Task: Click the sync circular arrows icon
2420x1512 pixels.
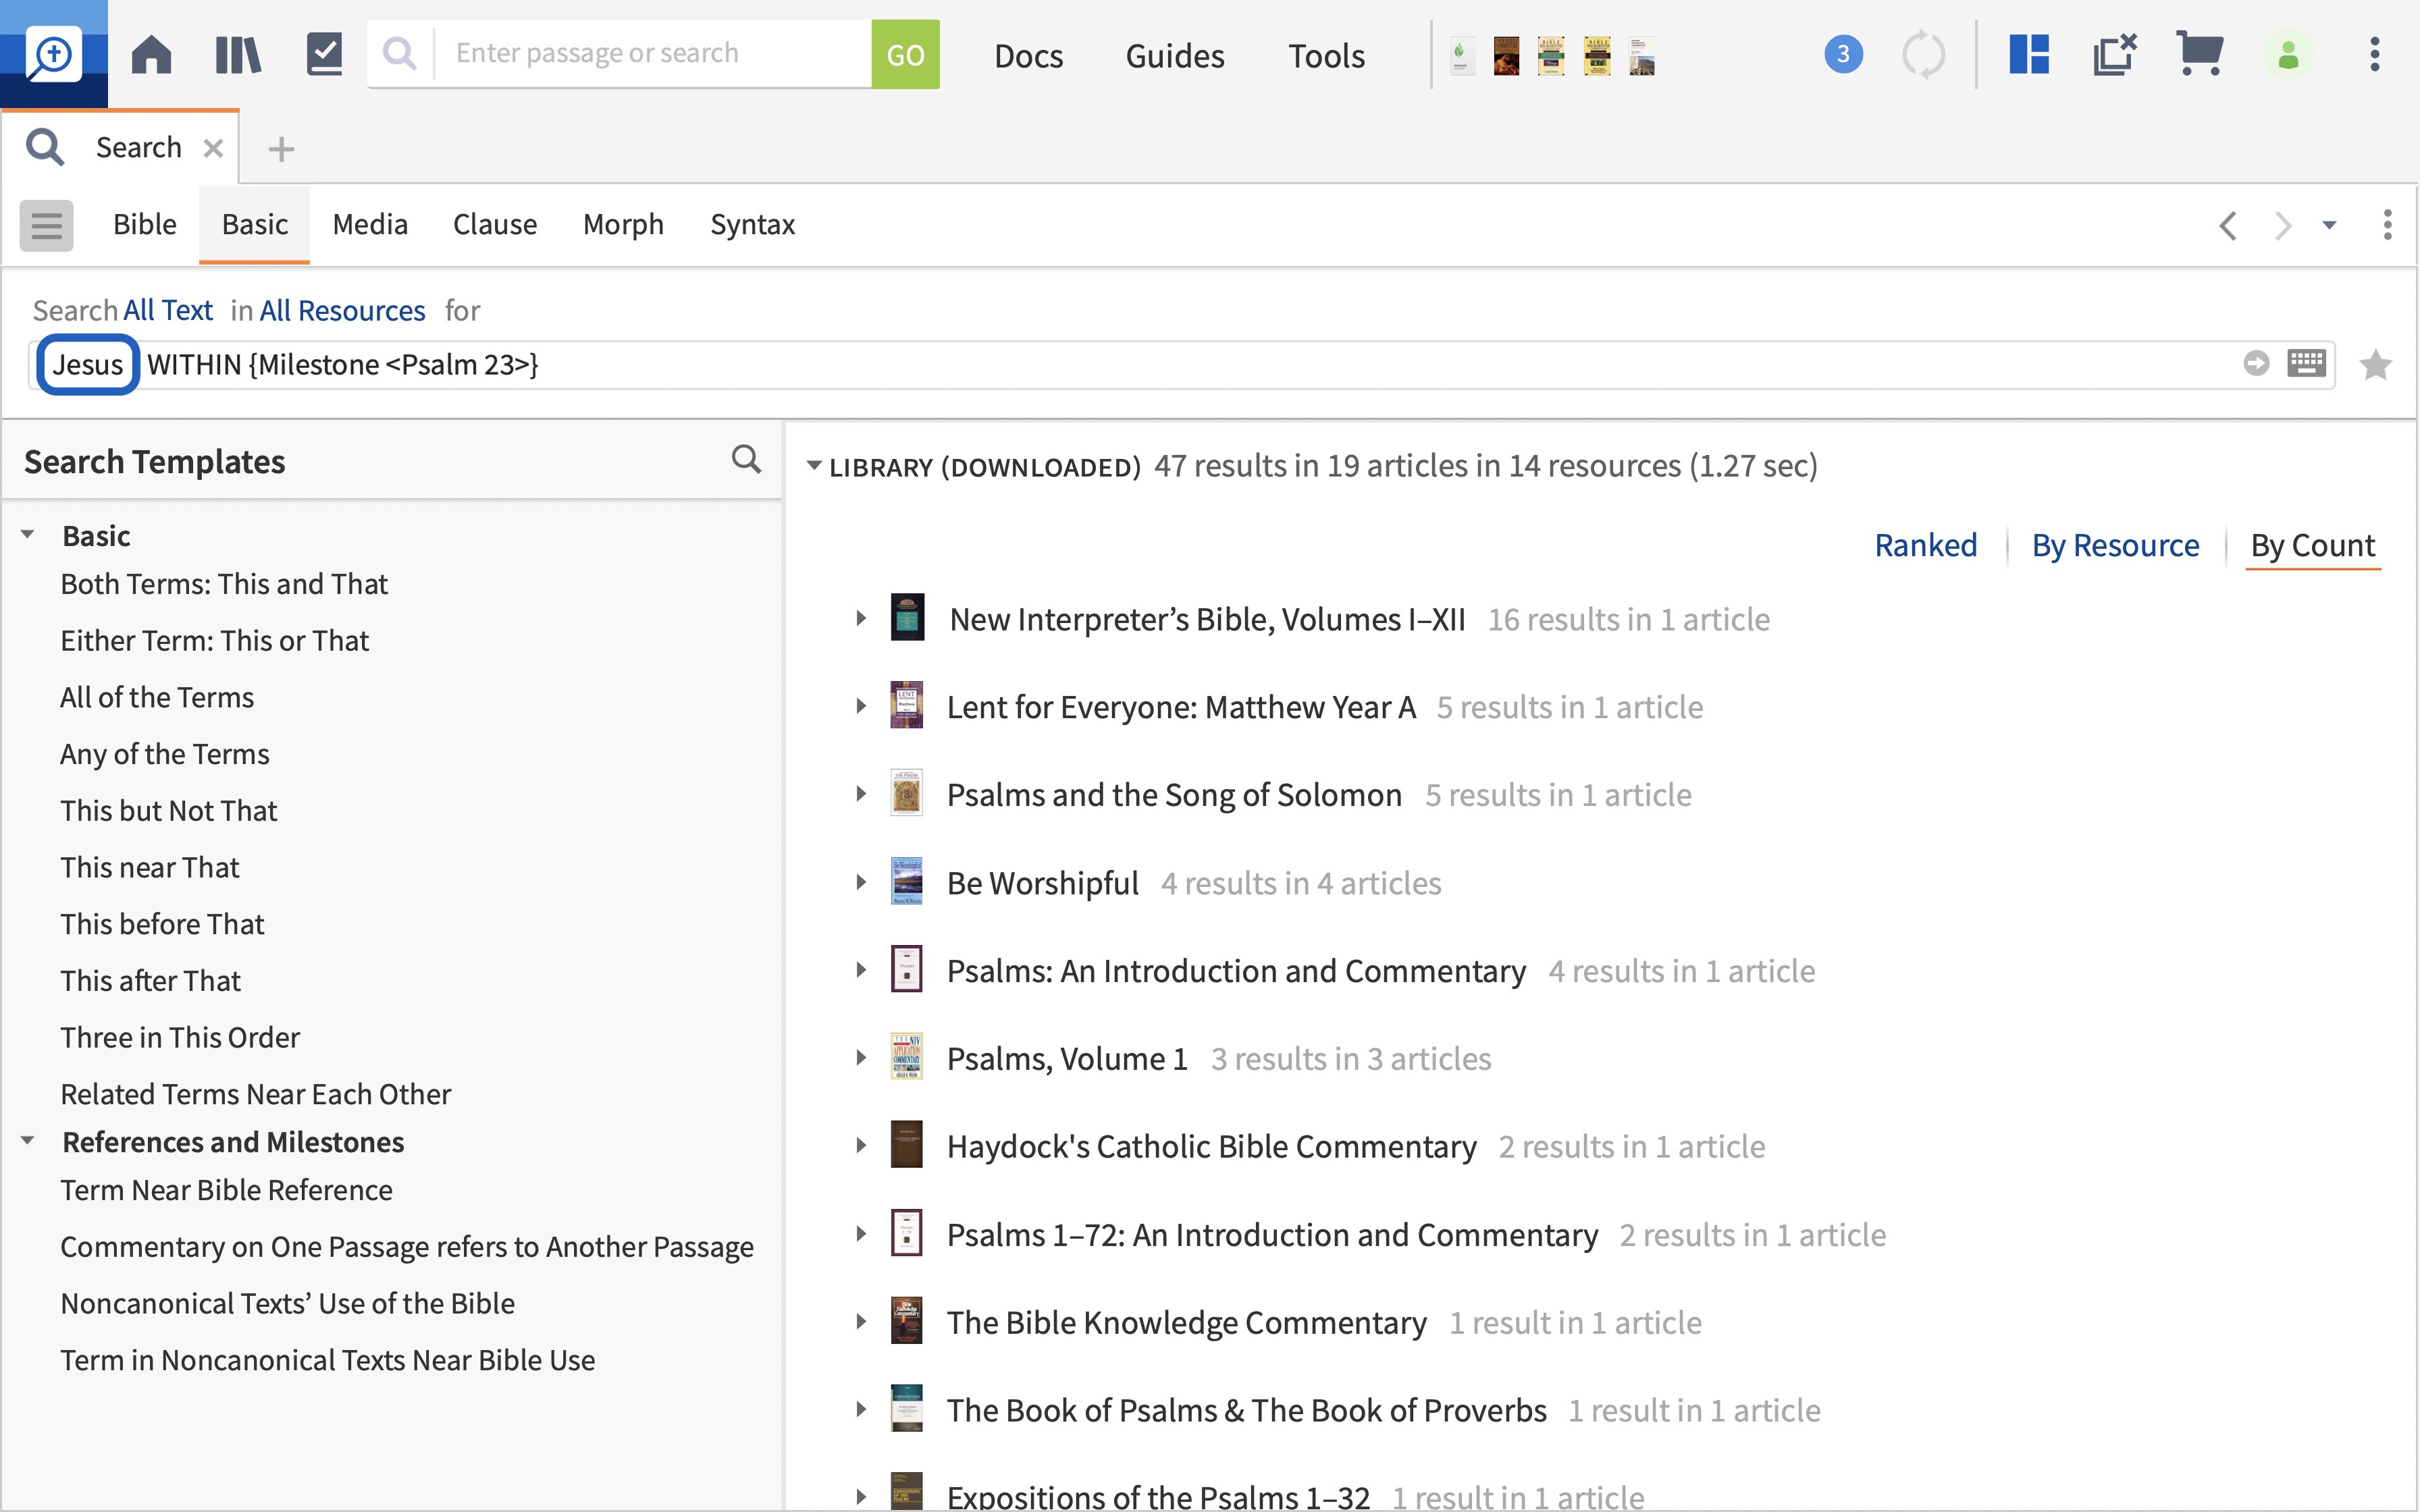Action: pyautogui.click(x=1923, y=54)
